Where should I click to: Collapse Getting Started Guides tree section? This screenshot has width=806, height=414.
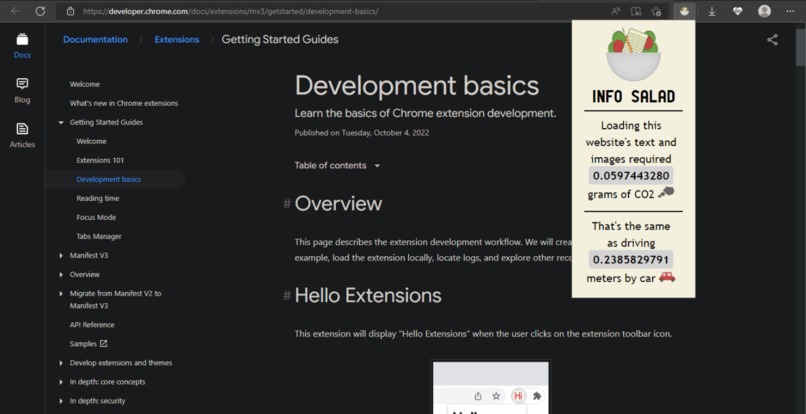61,122
